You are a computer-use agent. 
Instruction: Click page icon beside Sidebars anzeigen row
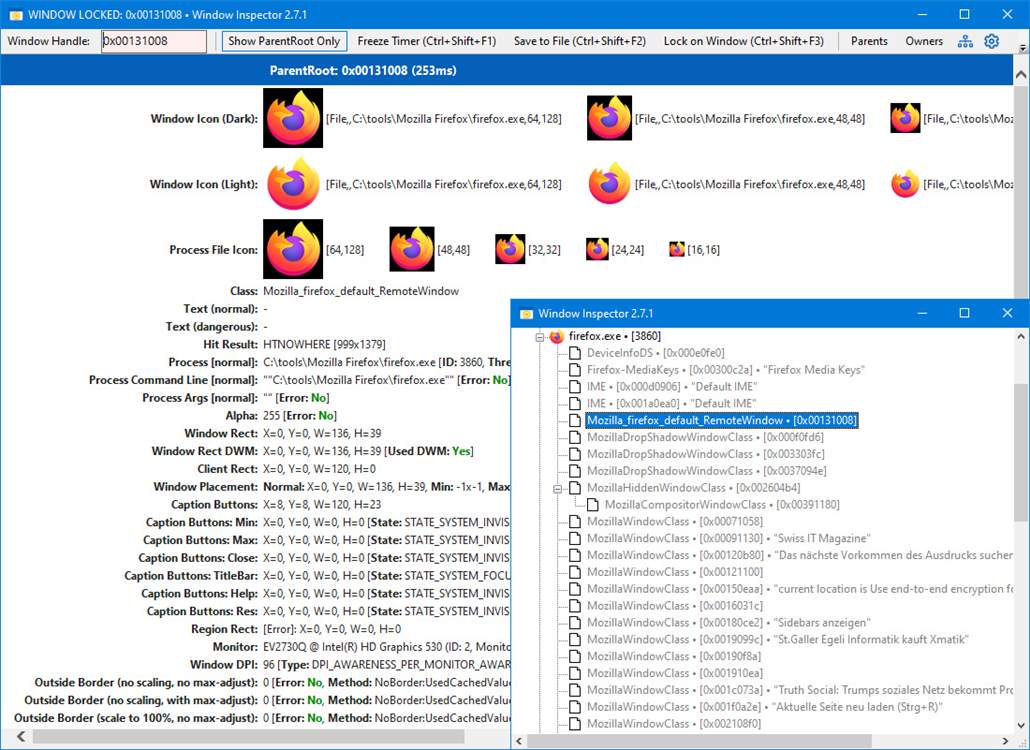point(575,623)
